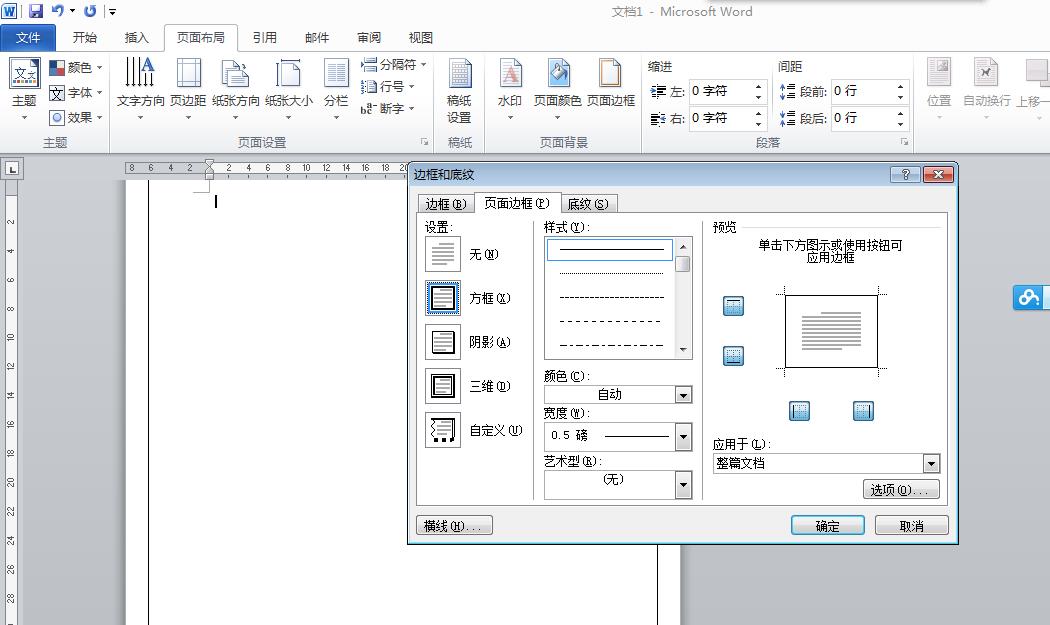This screenshot has width=1050, height=625.
Task: Toggle the right border in preview
Action: (863, 411)
